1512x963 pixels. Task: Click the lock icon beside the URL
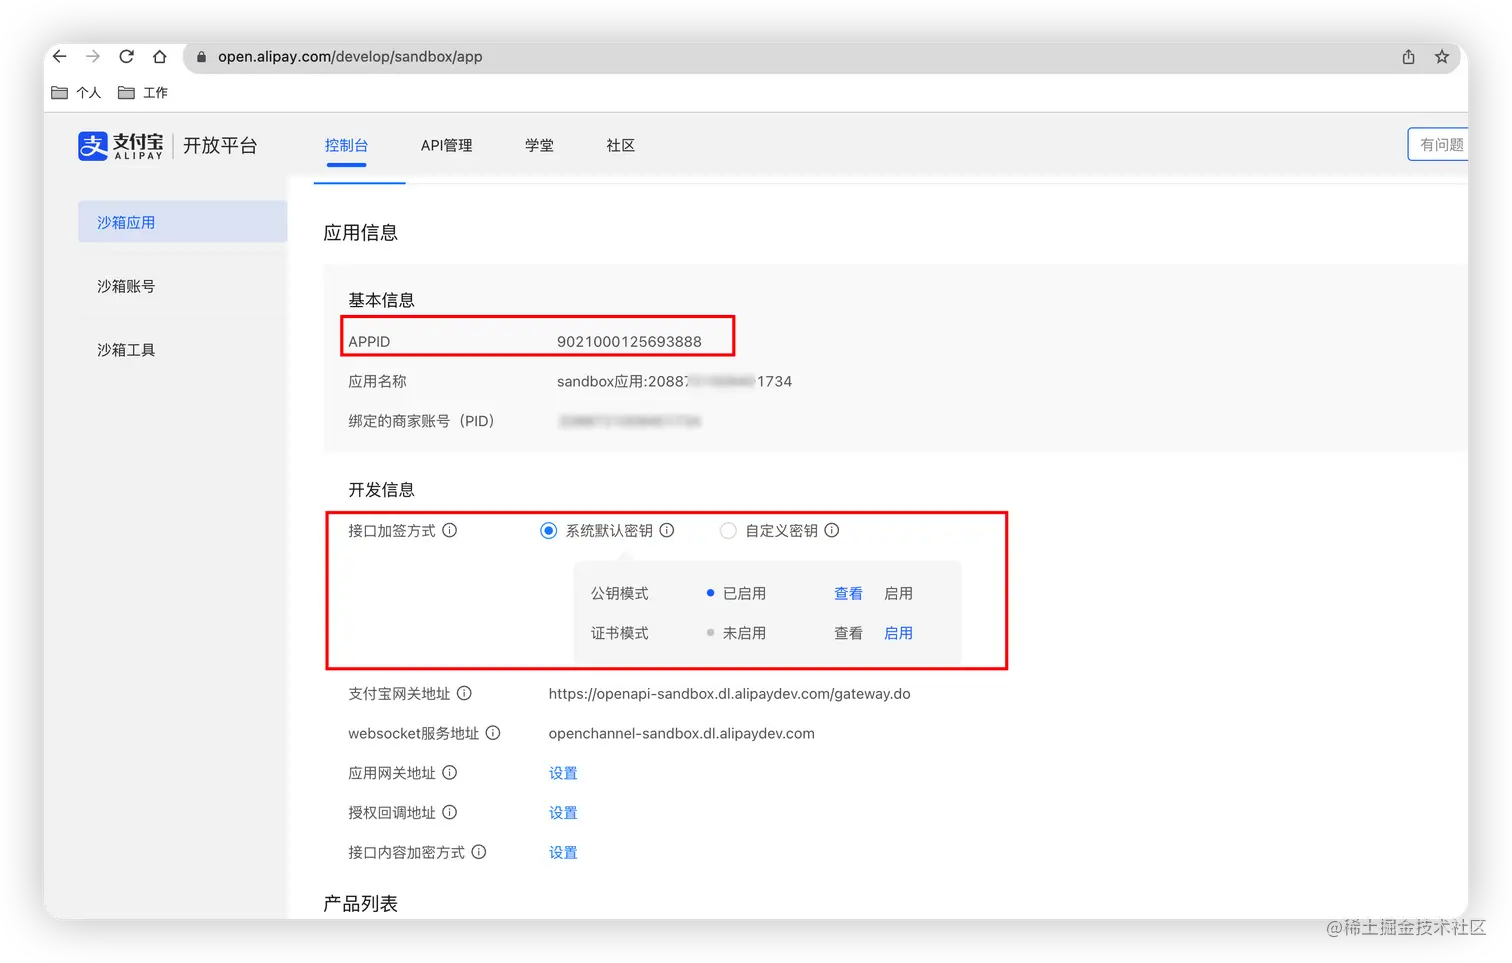[x=201, y=57]
